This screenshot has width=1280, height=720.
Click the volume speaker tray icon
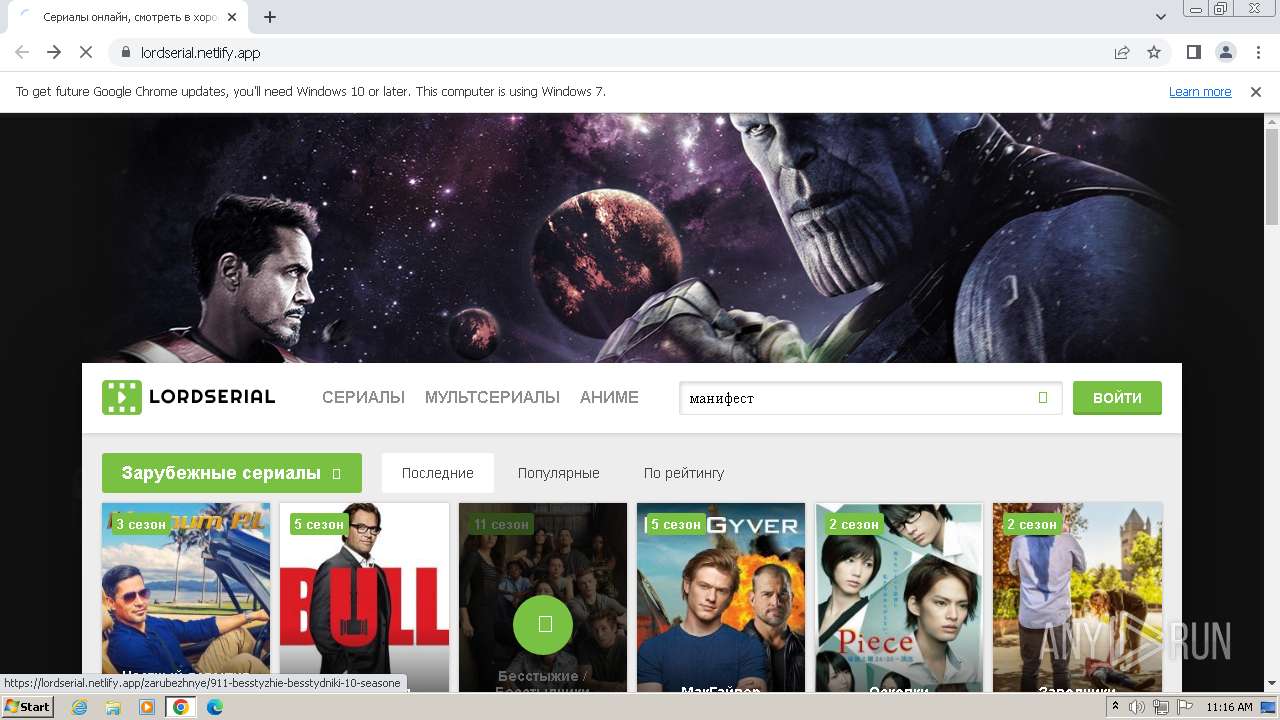tap(1137, 707)
